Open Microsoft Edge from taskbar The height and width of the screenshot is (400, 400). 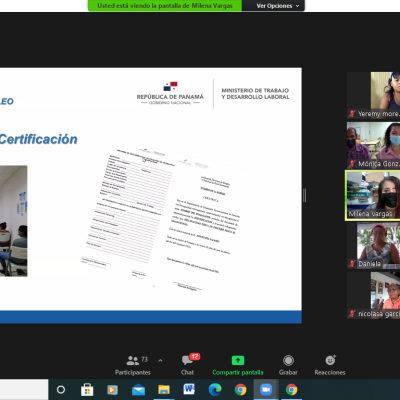pos(215,389)
